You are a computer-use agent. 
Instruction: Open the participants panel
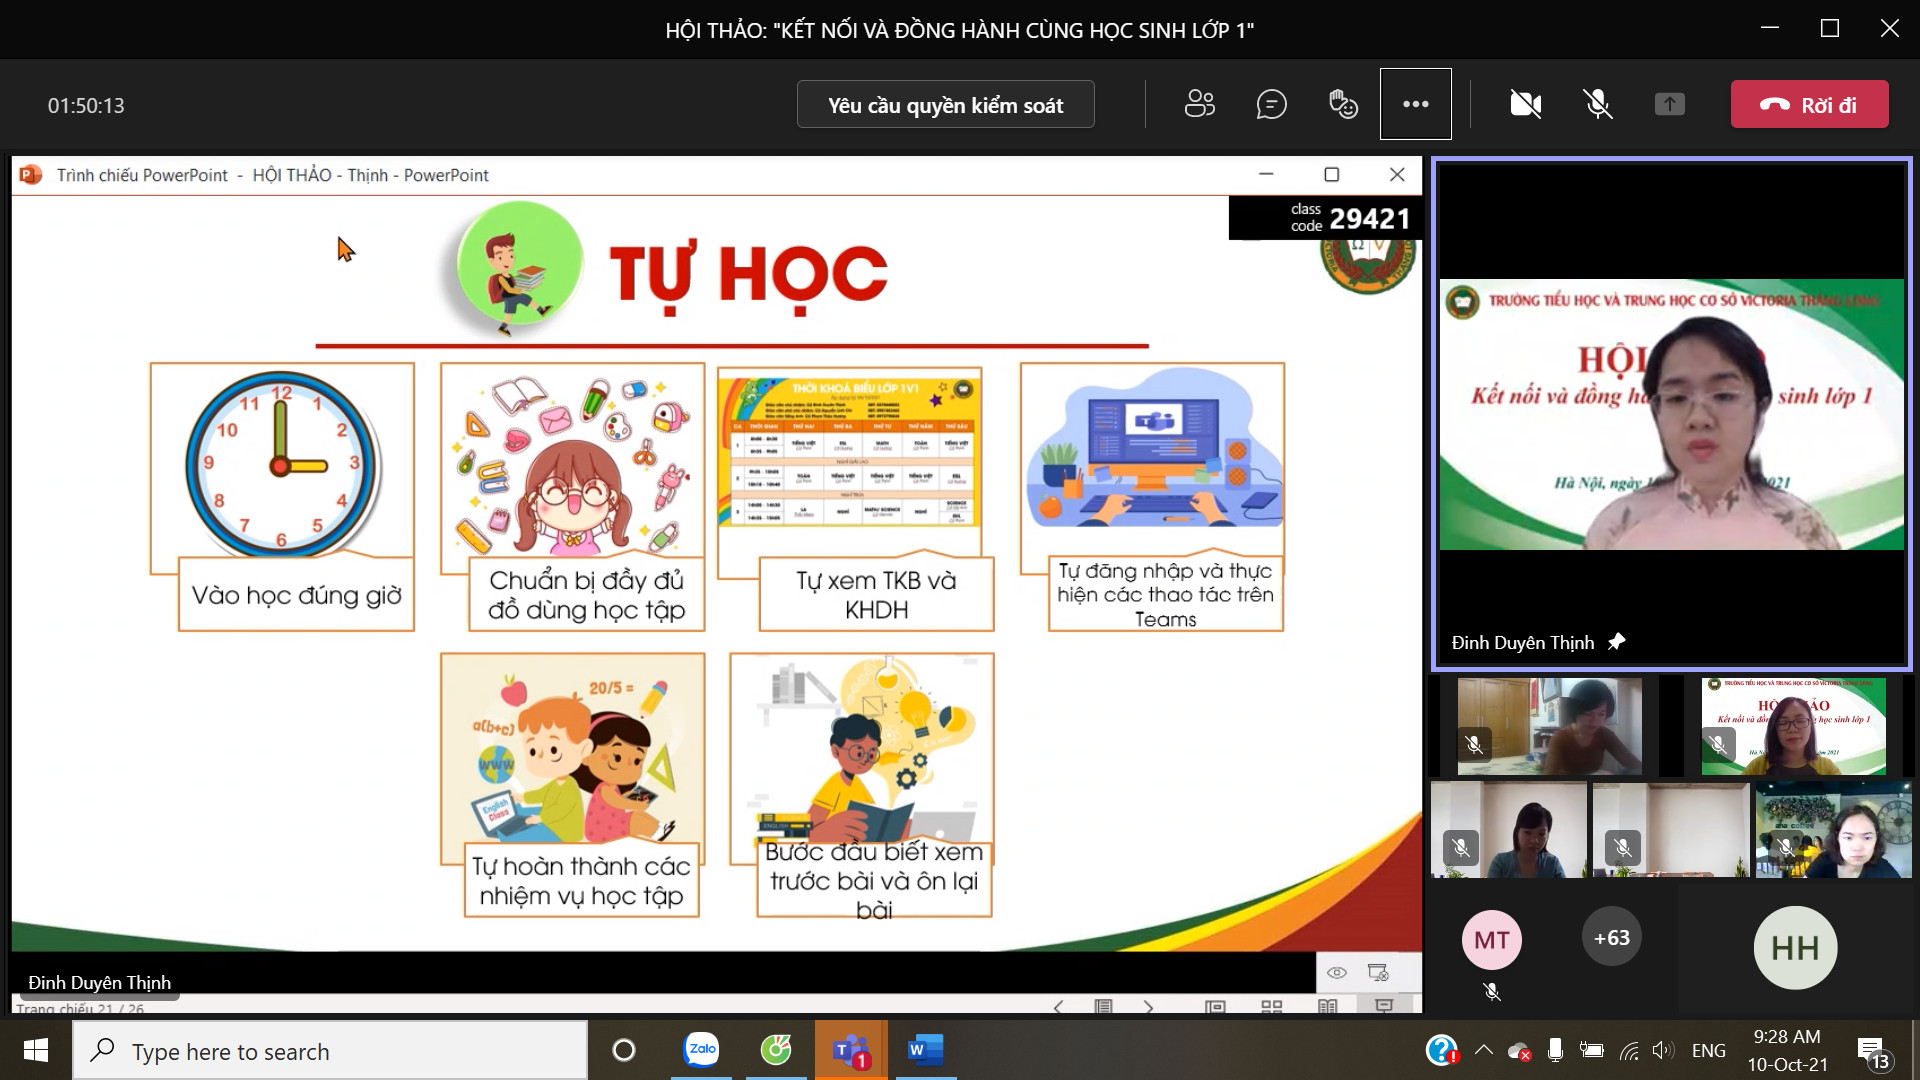1199,104
